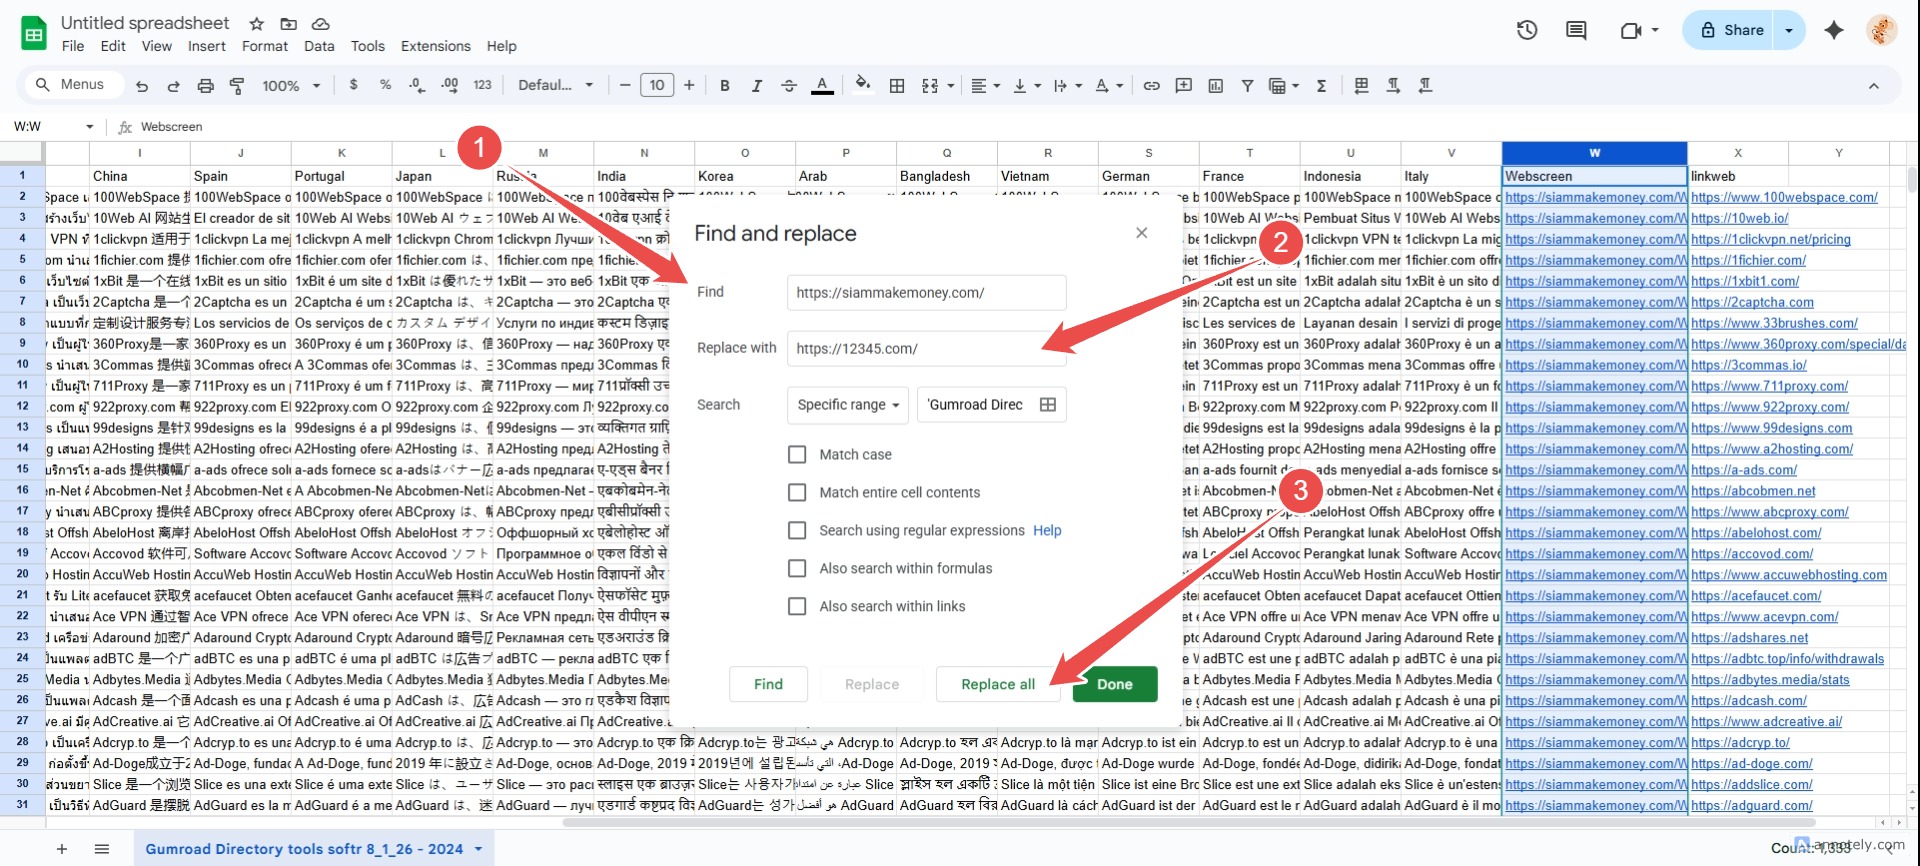Open the Format menu

point(265,46)
